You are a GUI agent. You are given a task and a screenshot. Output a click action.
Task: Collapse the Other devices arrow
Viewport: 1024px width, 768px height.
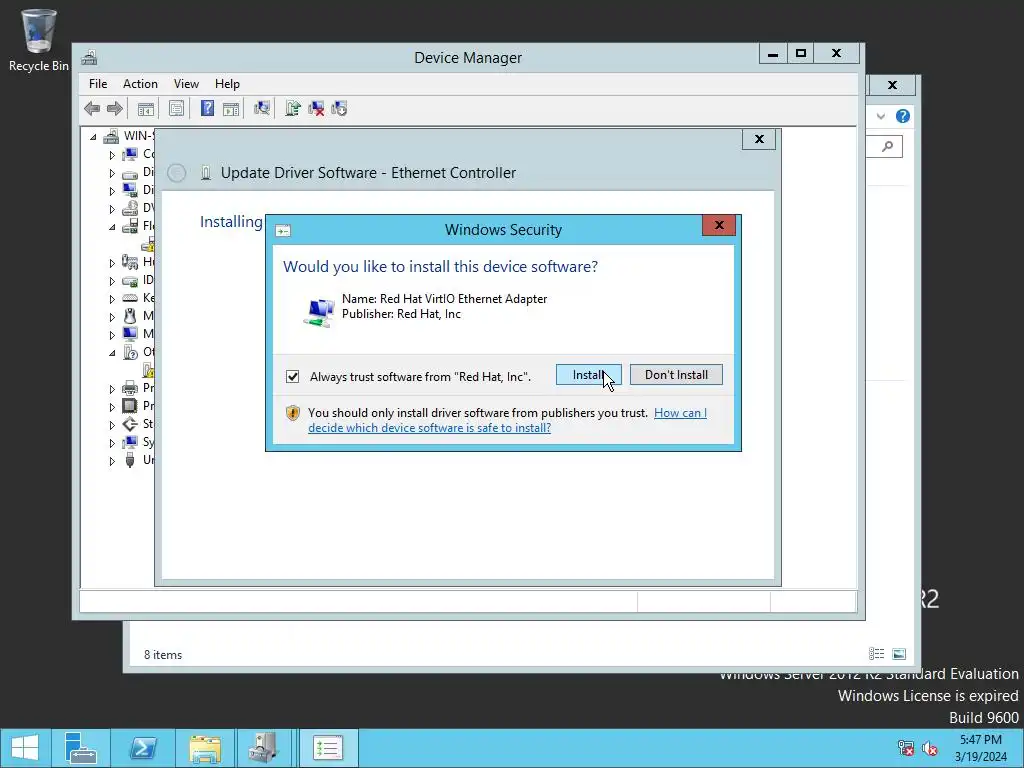pos(112,353)
